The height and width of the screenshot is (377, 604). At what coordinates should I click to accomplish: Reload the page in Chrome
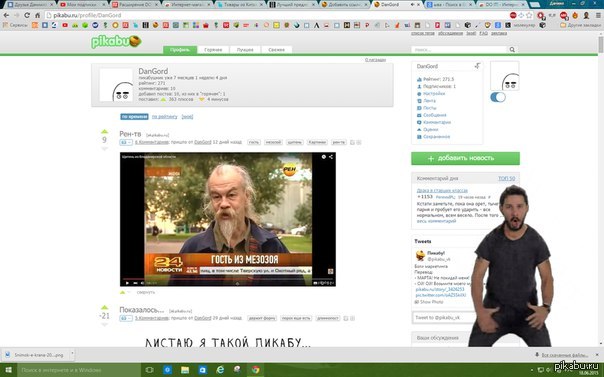click(27, 15)
